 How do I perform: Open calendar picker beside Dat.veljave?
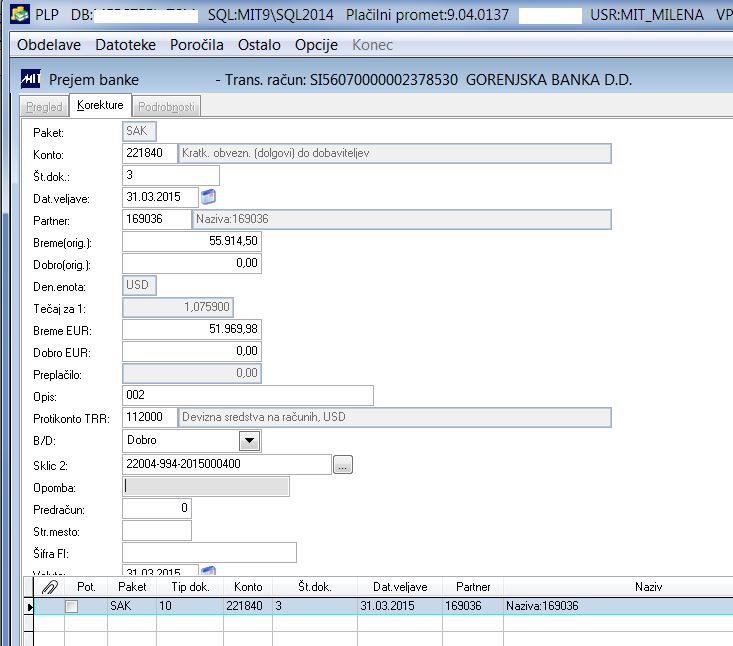(x=208, y=197)
